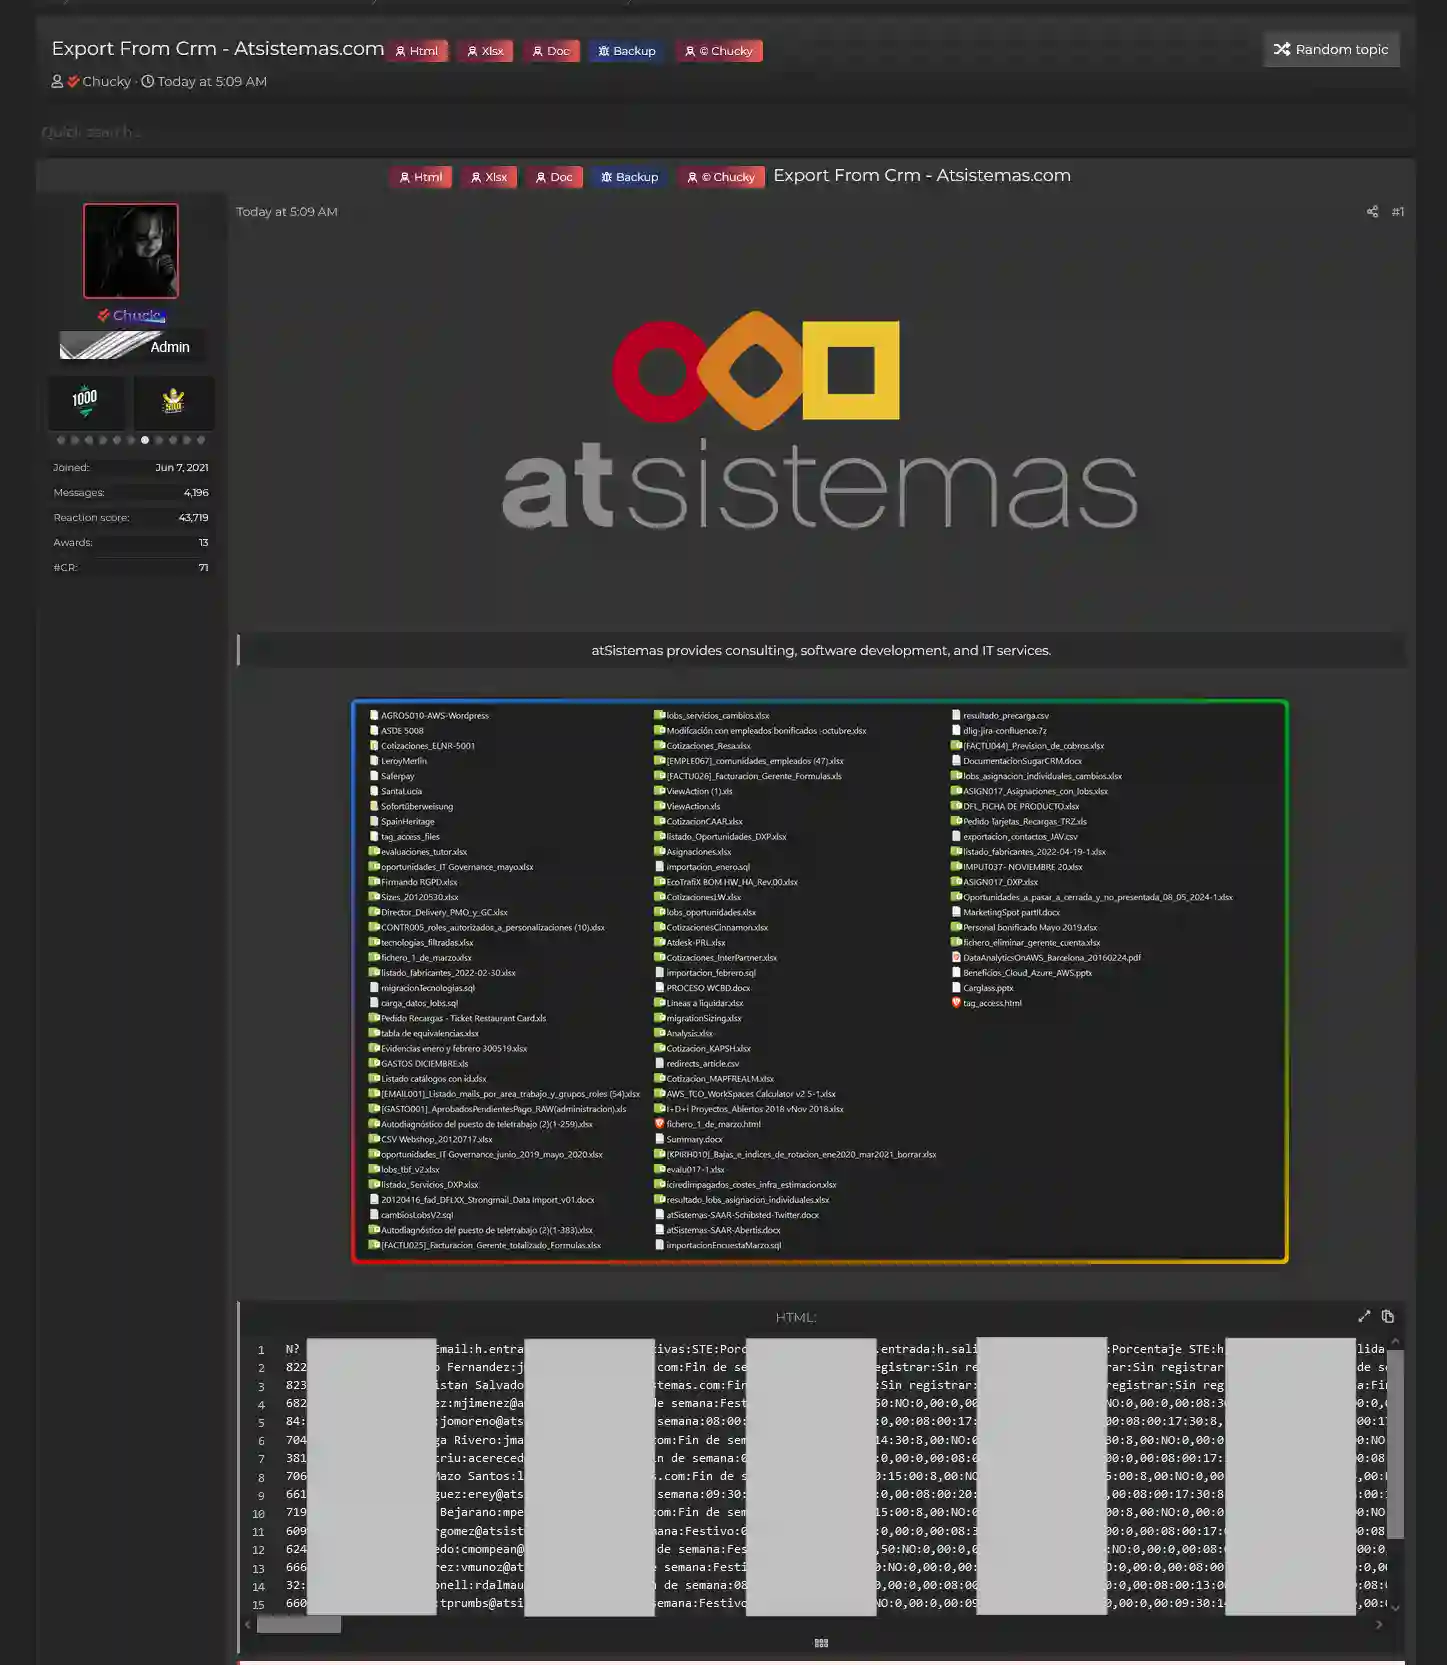Click the grid icon below code block
The width and height of the screenshot is (1447, 1665).
coord(821,1643)
